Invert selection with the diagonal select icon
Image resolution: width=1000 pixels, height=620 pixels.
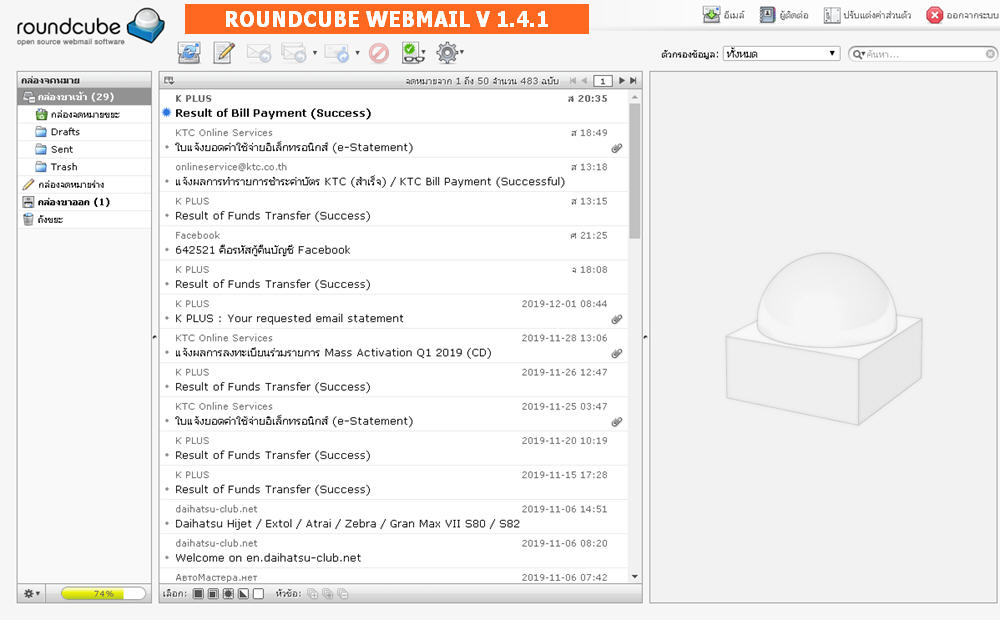244,594
